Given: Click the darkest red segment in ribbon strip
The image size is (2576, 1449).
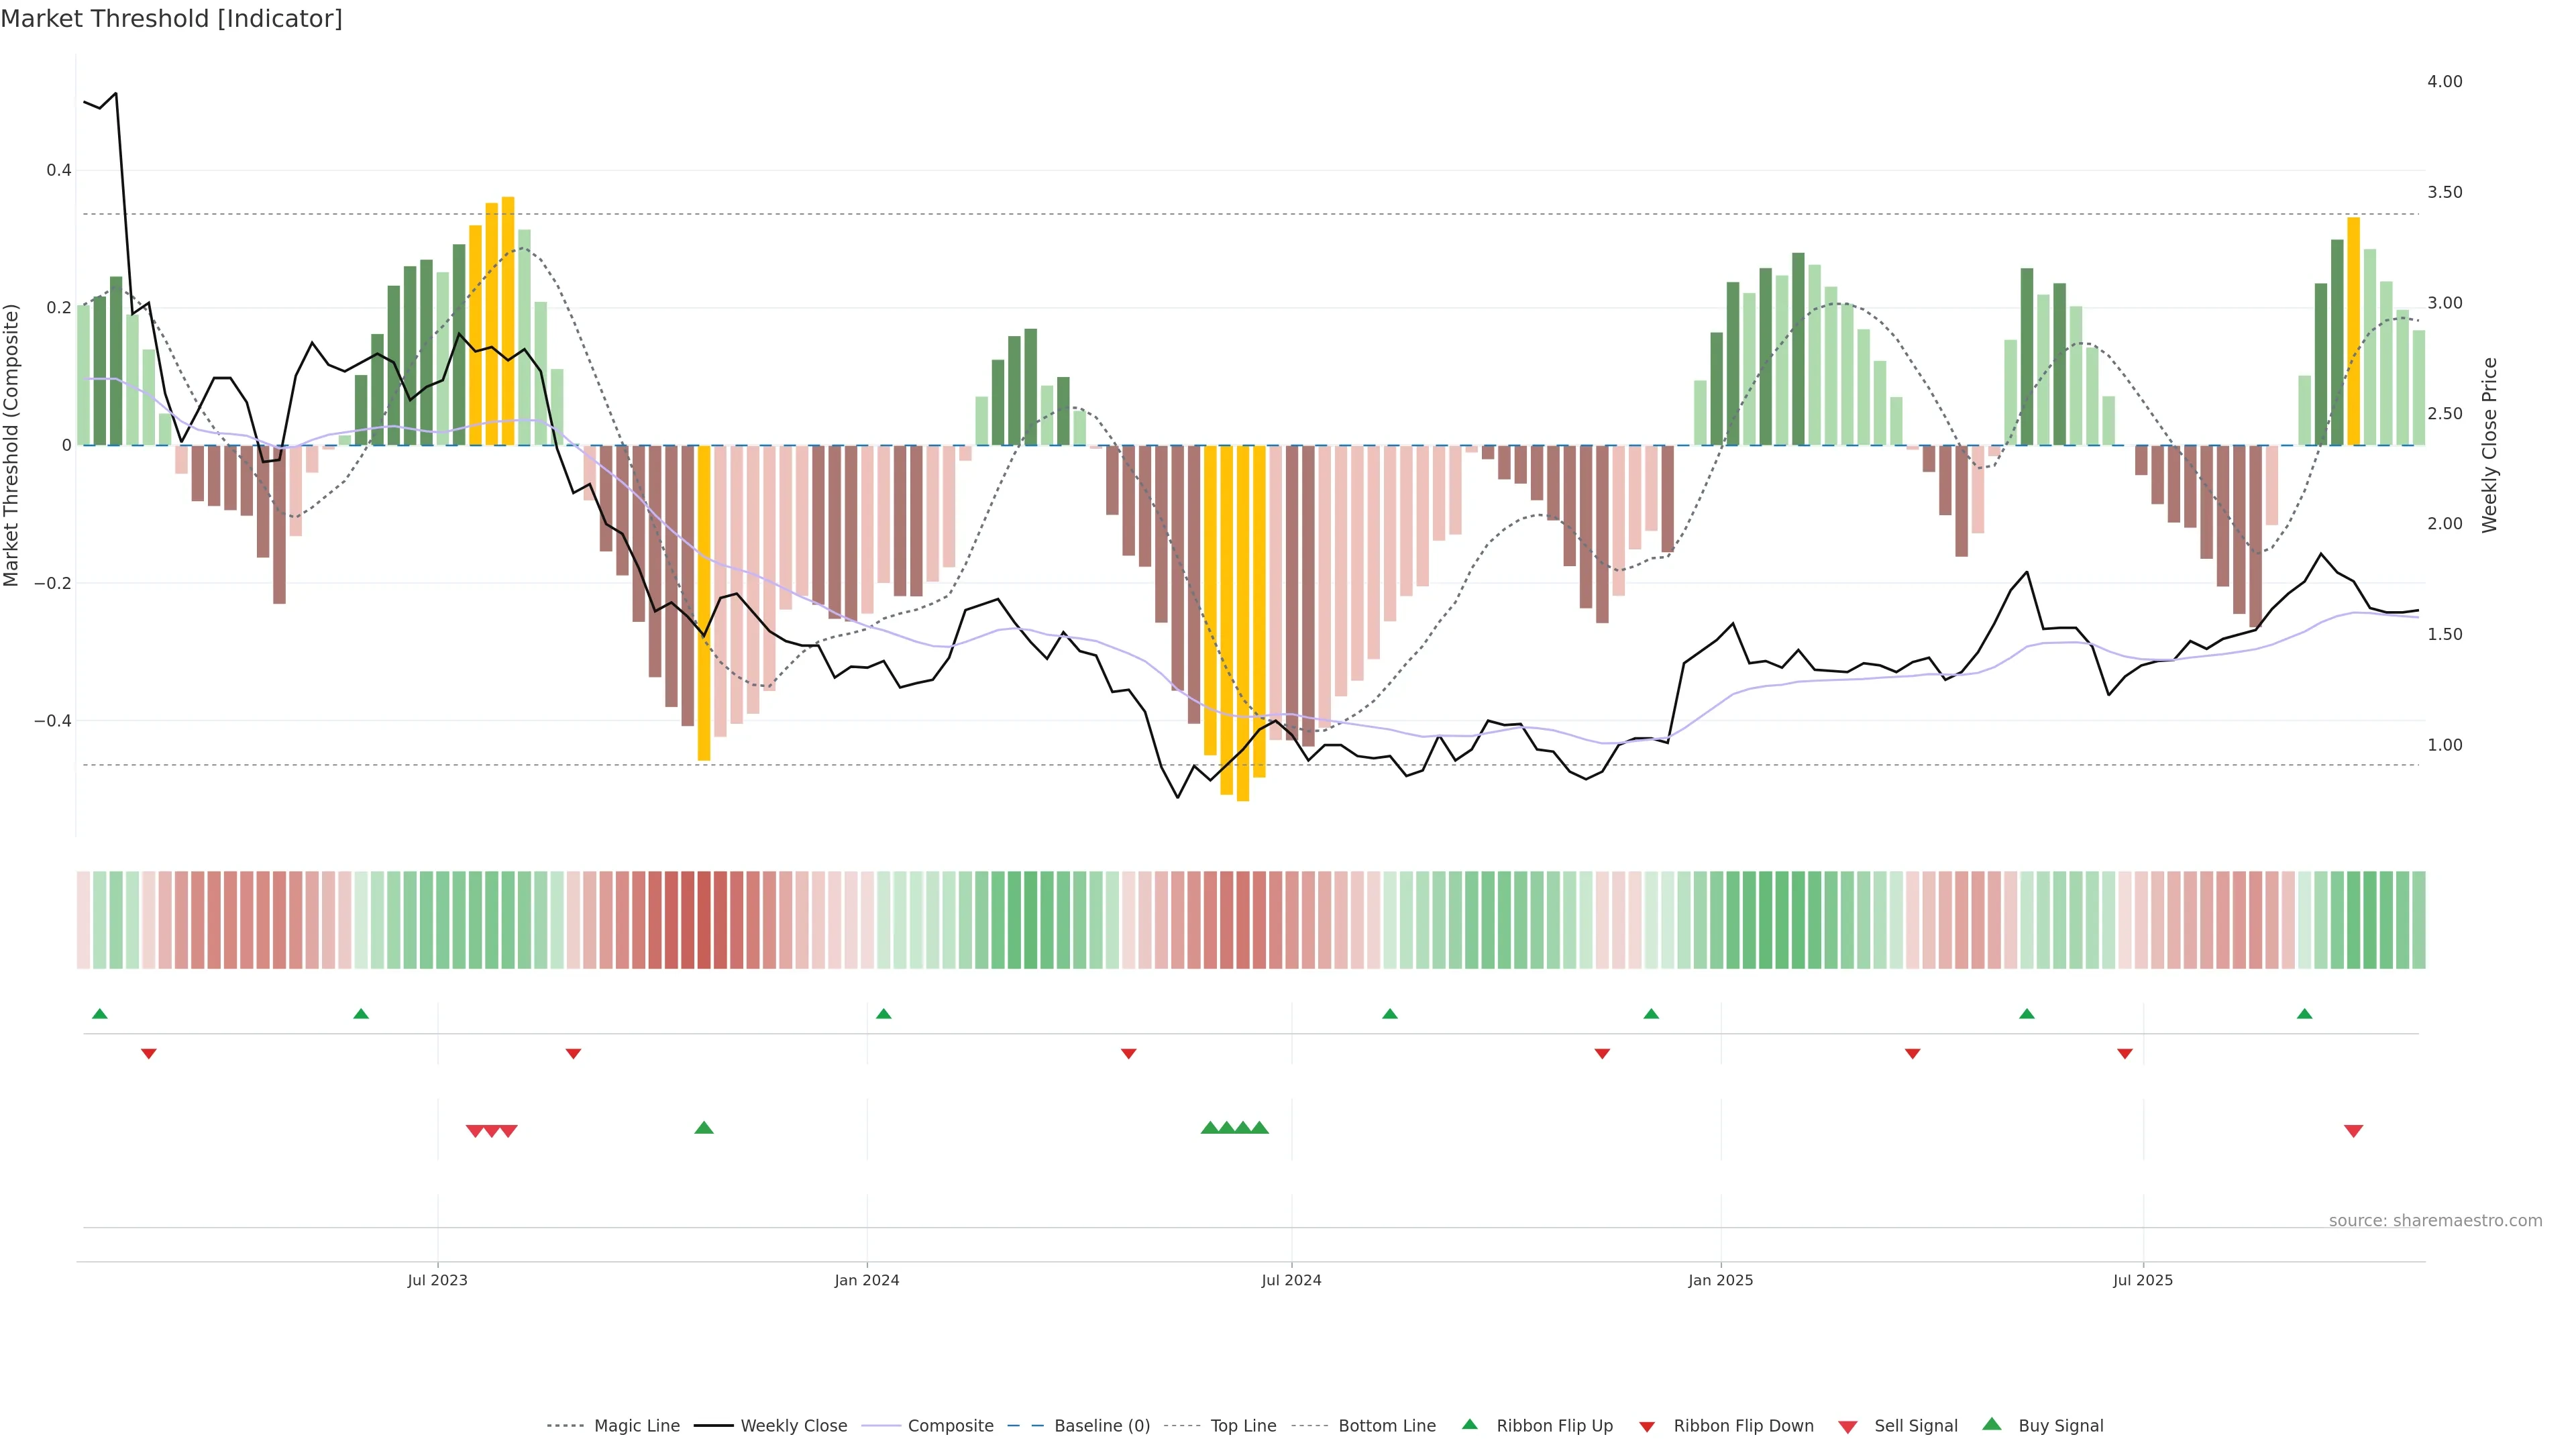Looking at the screenshot, I should coord(704,920).
